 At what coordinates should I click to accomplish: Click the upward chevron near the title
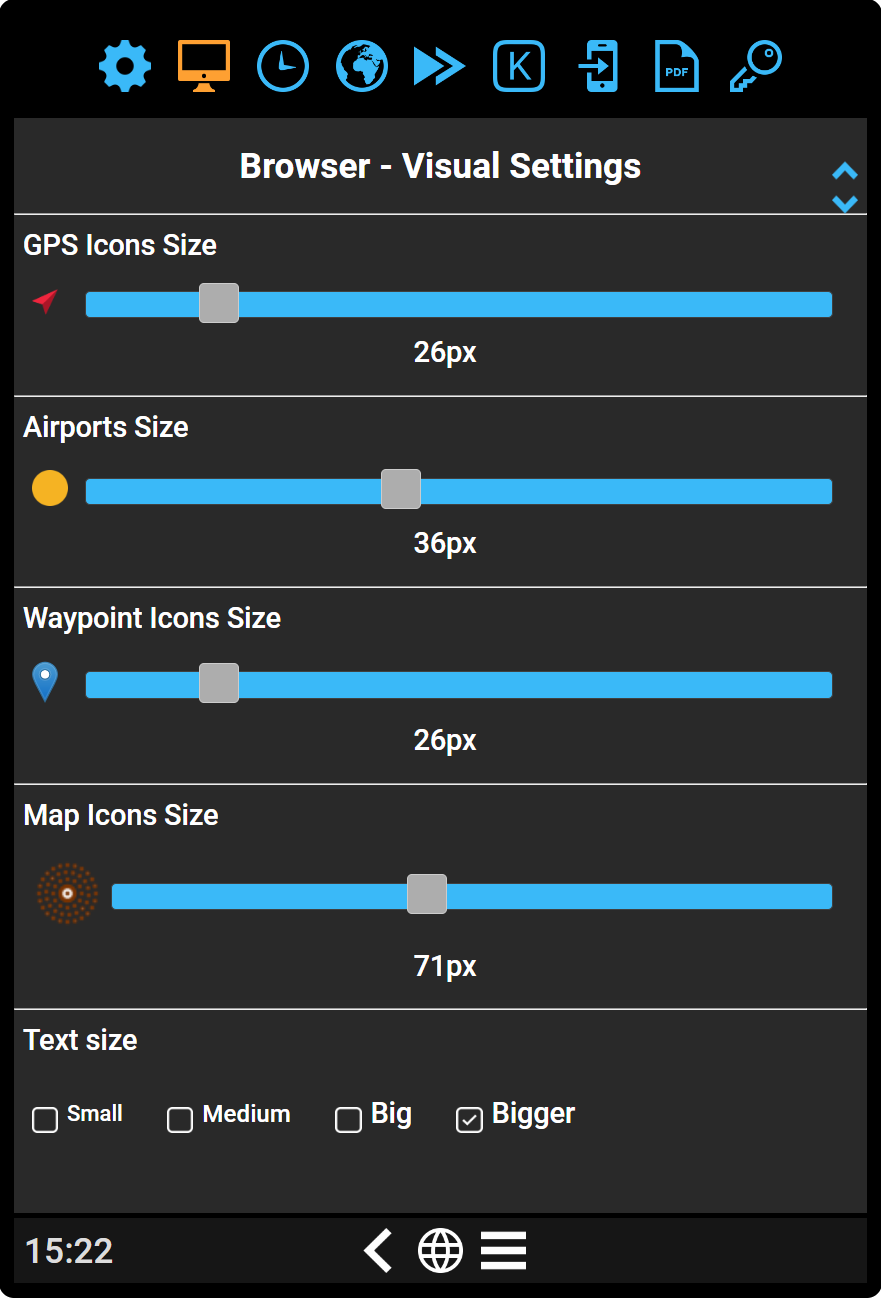coord(845,172)
